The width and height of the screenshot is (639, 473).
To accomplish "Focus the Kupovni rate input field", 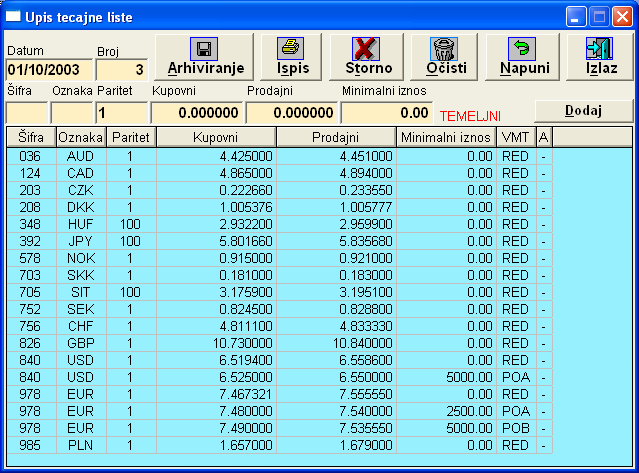I will [x=197, y=113].
